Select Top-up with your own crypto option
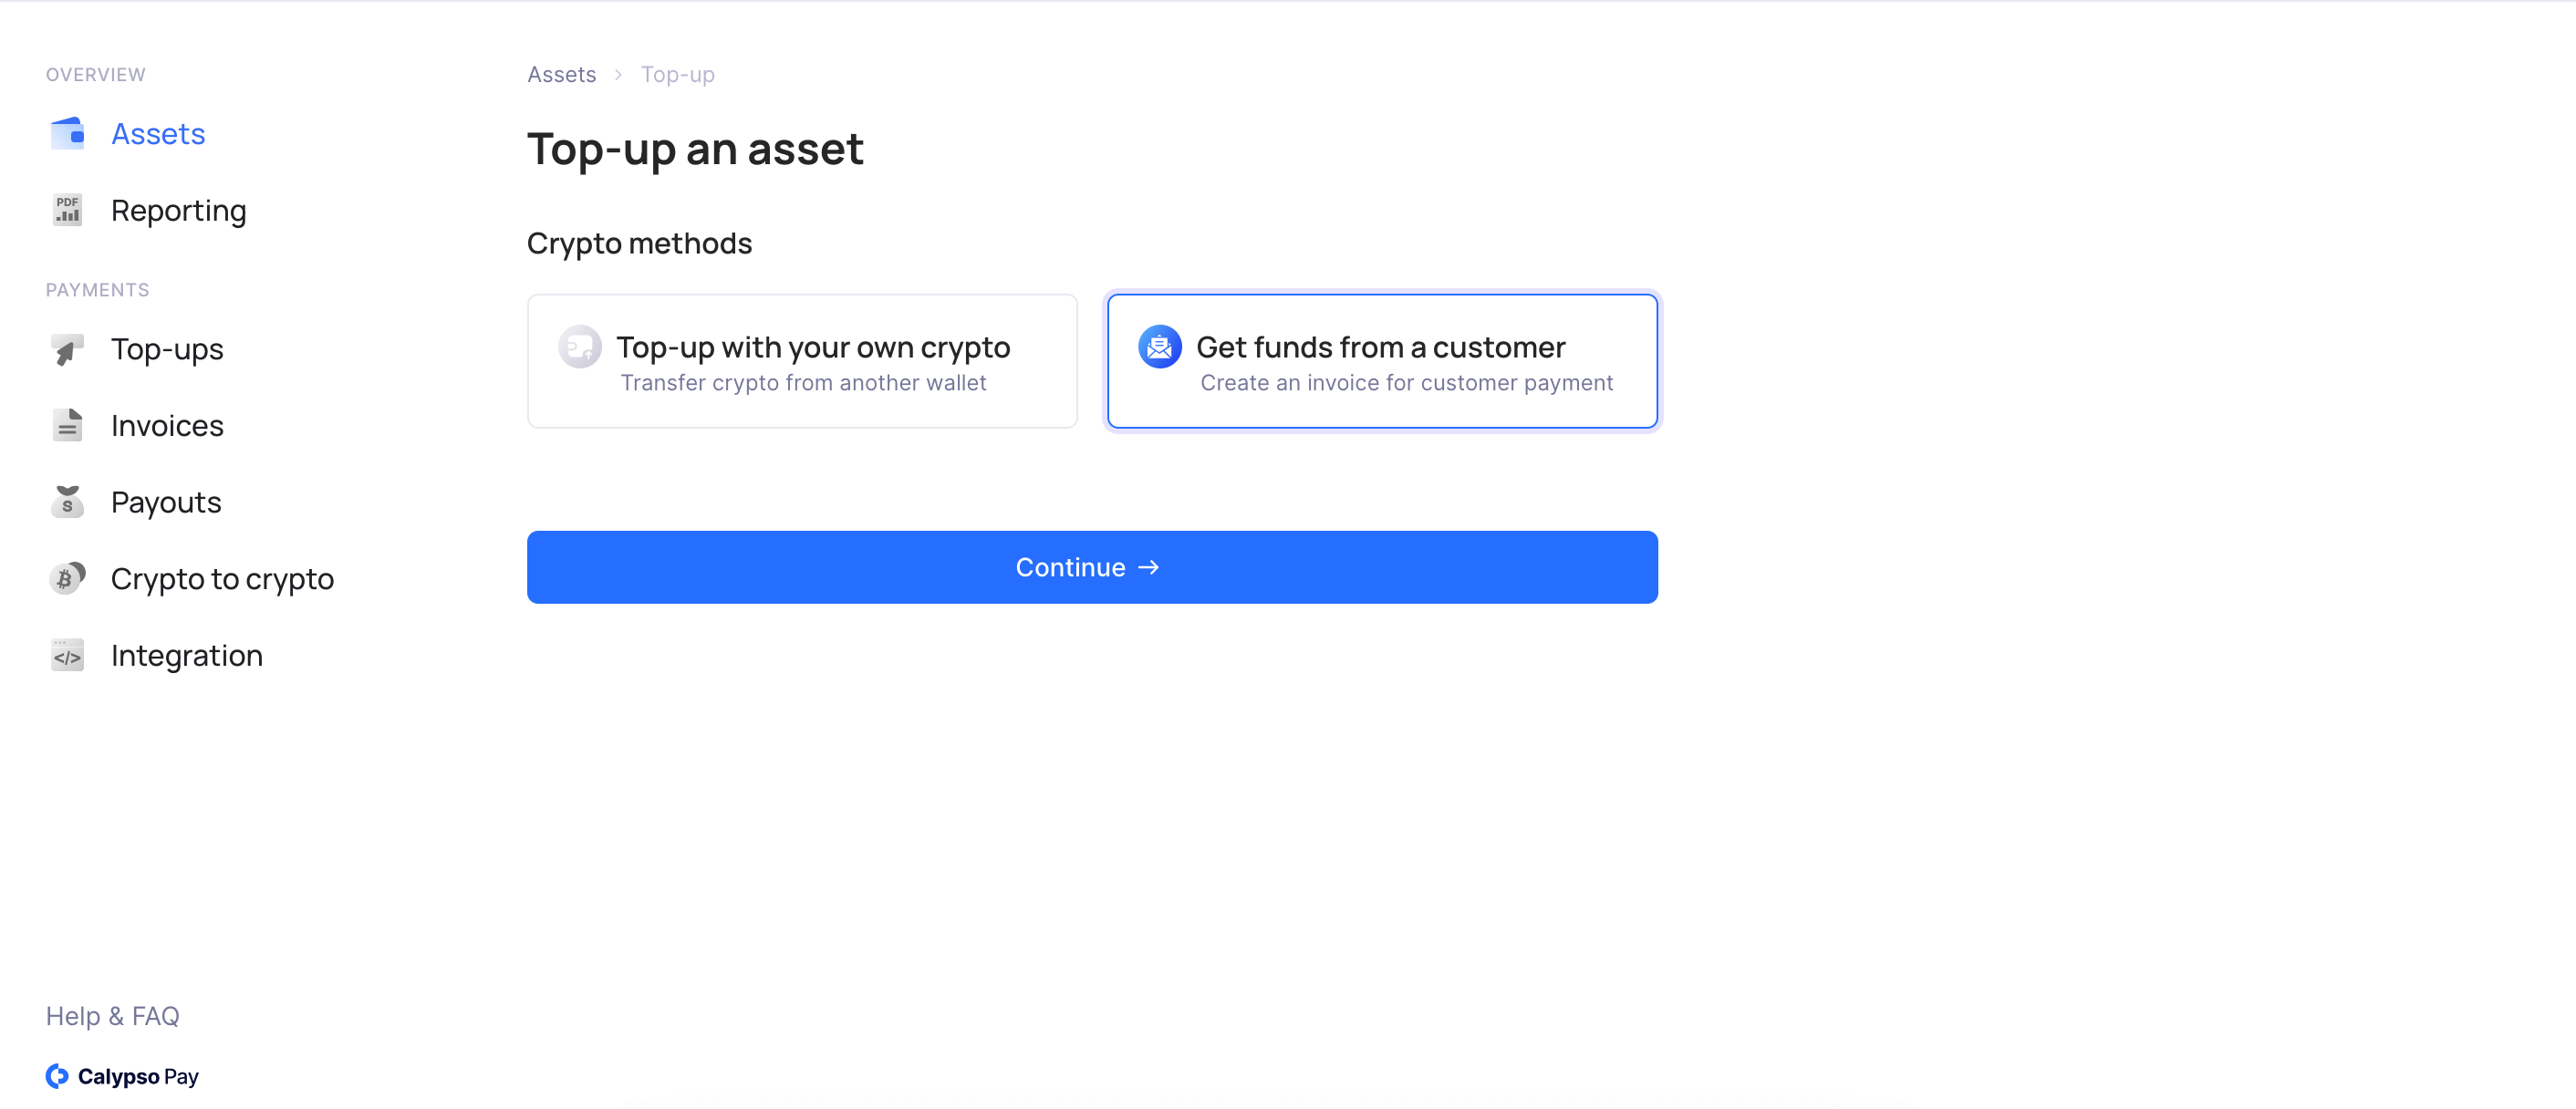 (802, 361)
